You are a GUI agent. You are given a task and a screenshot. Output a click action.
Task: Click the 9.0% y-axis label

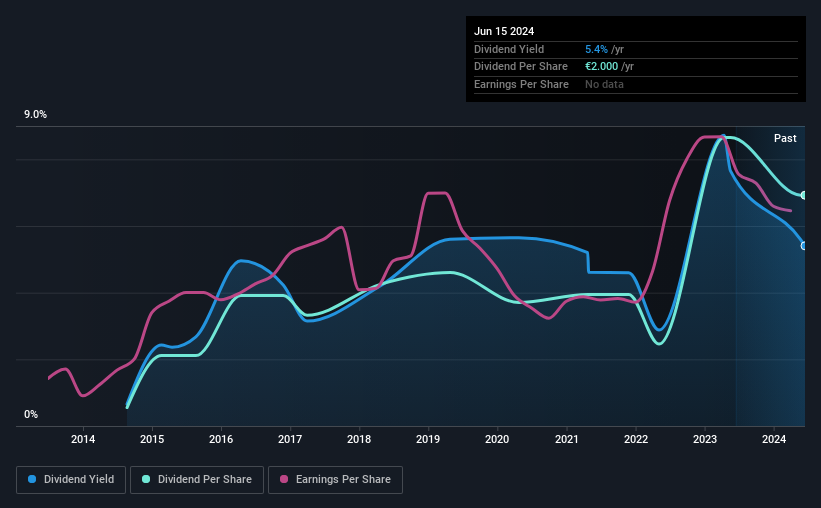(35, 115)
